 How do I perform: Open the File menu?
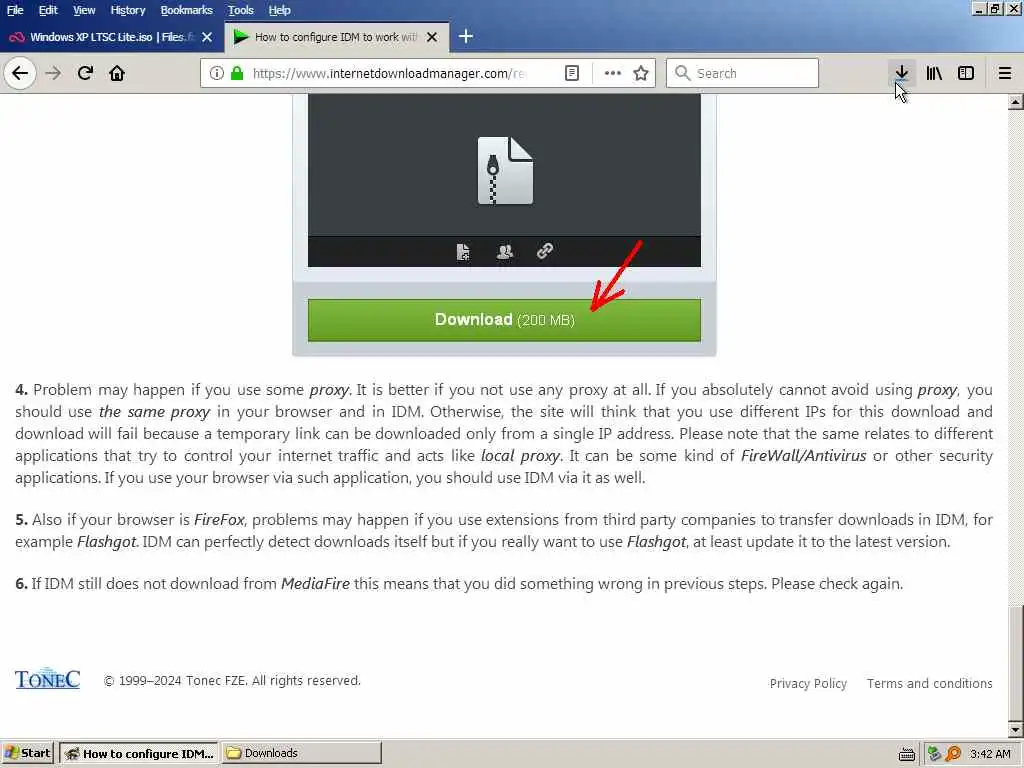point(15,10)
